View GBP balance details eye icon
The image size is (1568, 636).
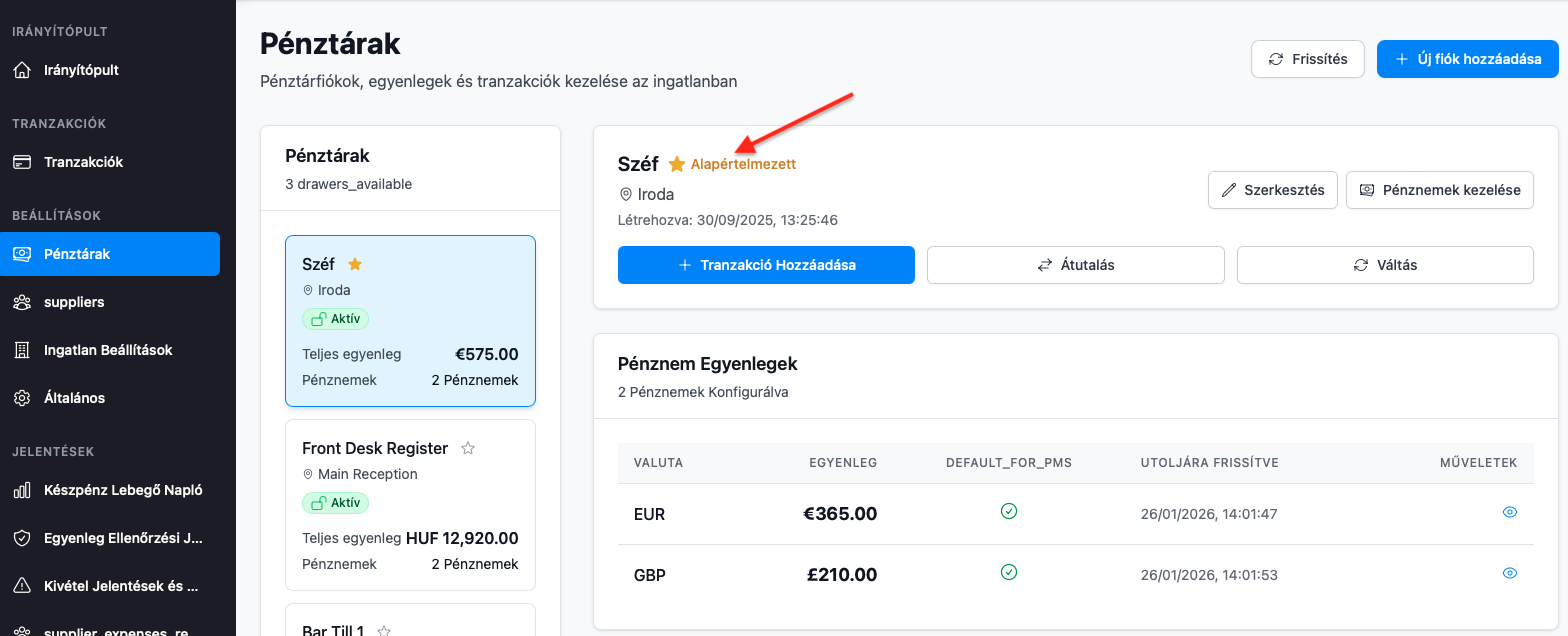coord(1510,573)
